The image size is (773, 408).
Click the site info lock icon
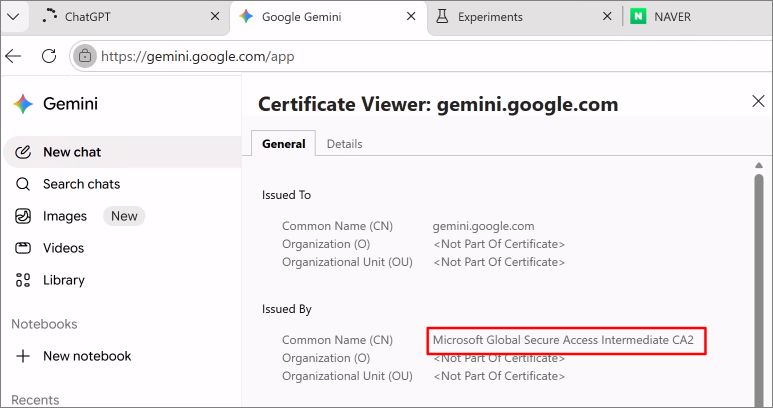(x=85, y=56)
